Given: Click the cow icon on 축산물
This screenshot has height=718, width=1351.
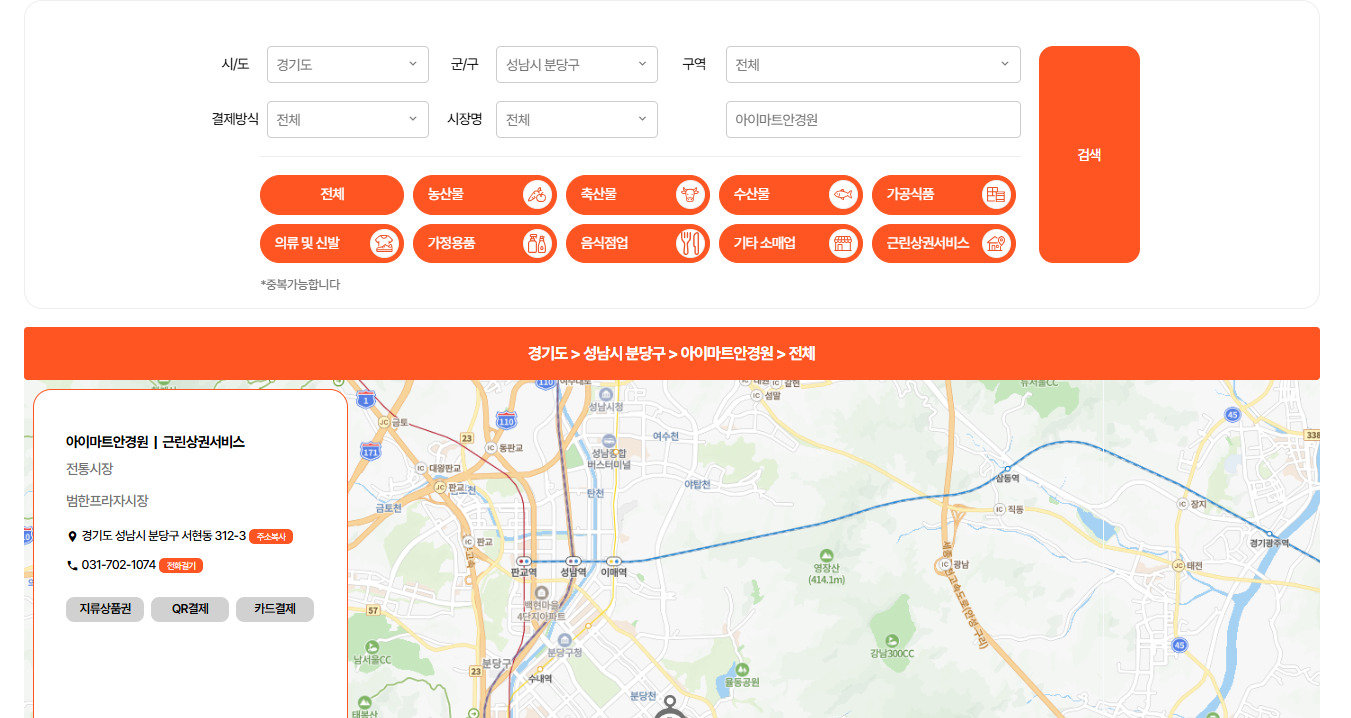Looking at the screenshot, I should tap(690, 195).
